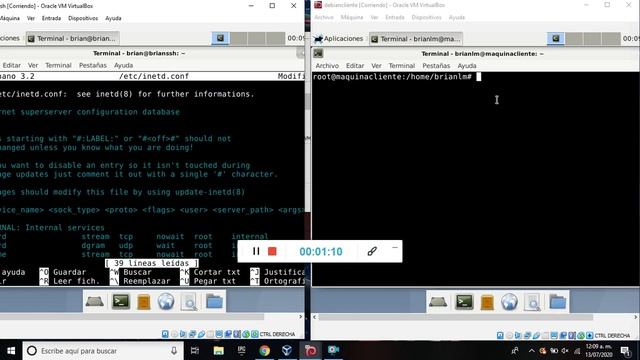Click keyboard capture icon beside left CTRL DERECHA
The height and width of the screenshot is (360, 640).
tap(255, 334)
